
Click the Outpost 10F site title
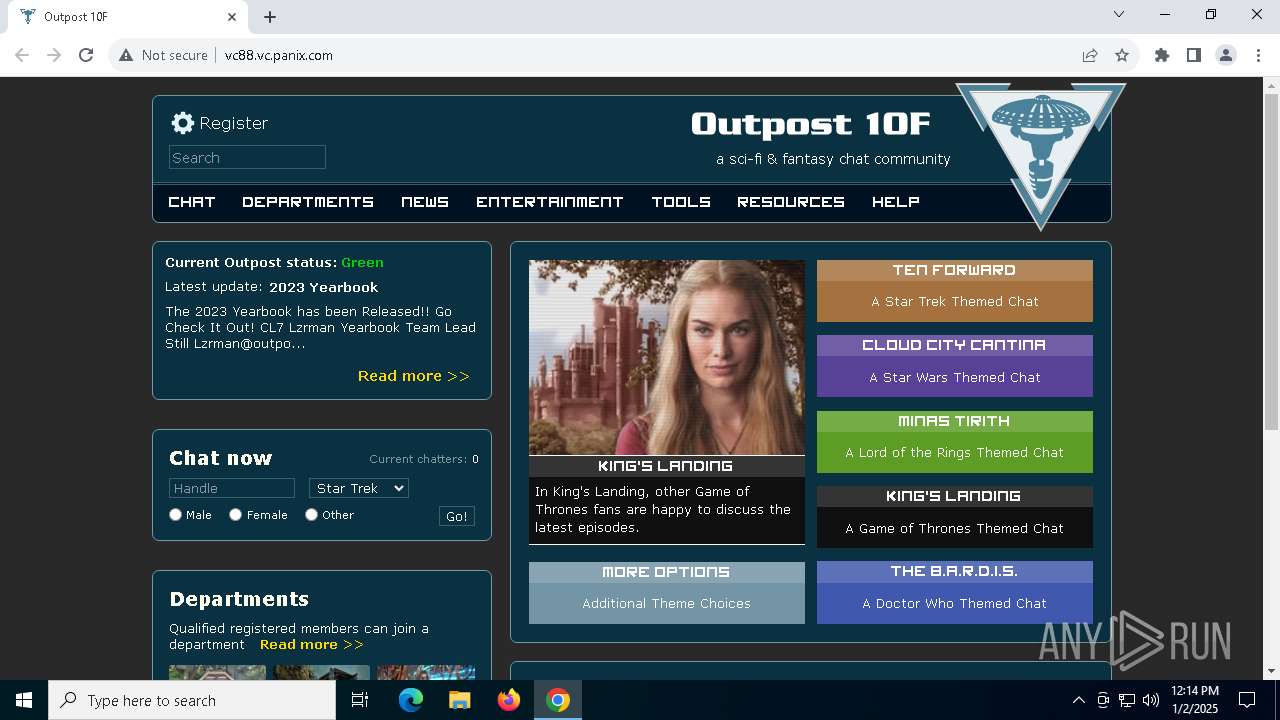[x=811, y=124]
